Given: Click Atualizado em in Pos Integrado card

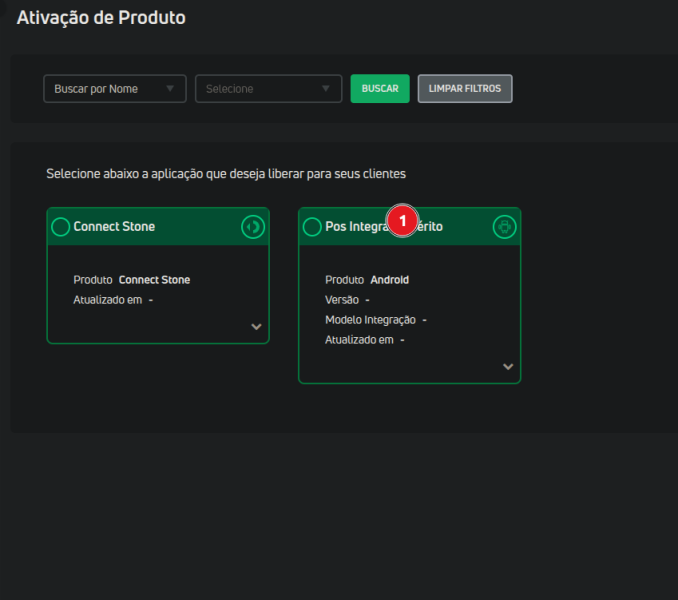Looking at the screenshot, I should 359,340.
